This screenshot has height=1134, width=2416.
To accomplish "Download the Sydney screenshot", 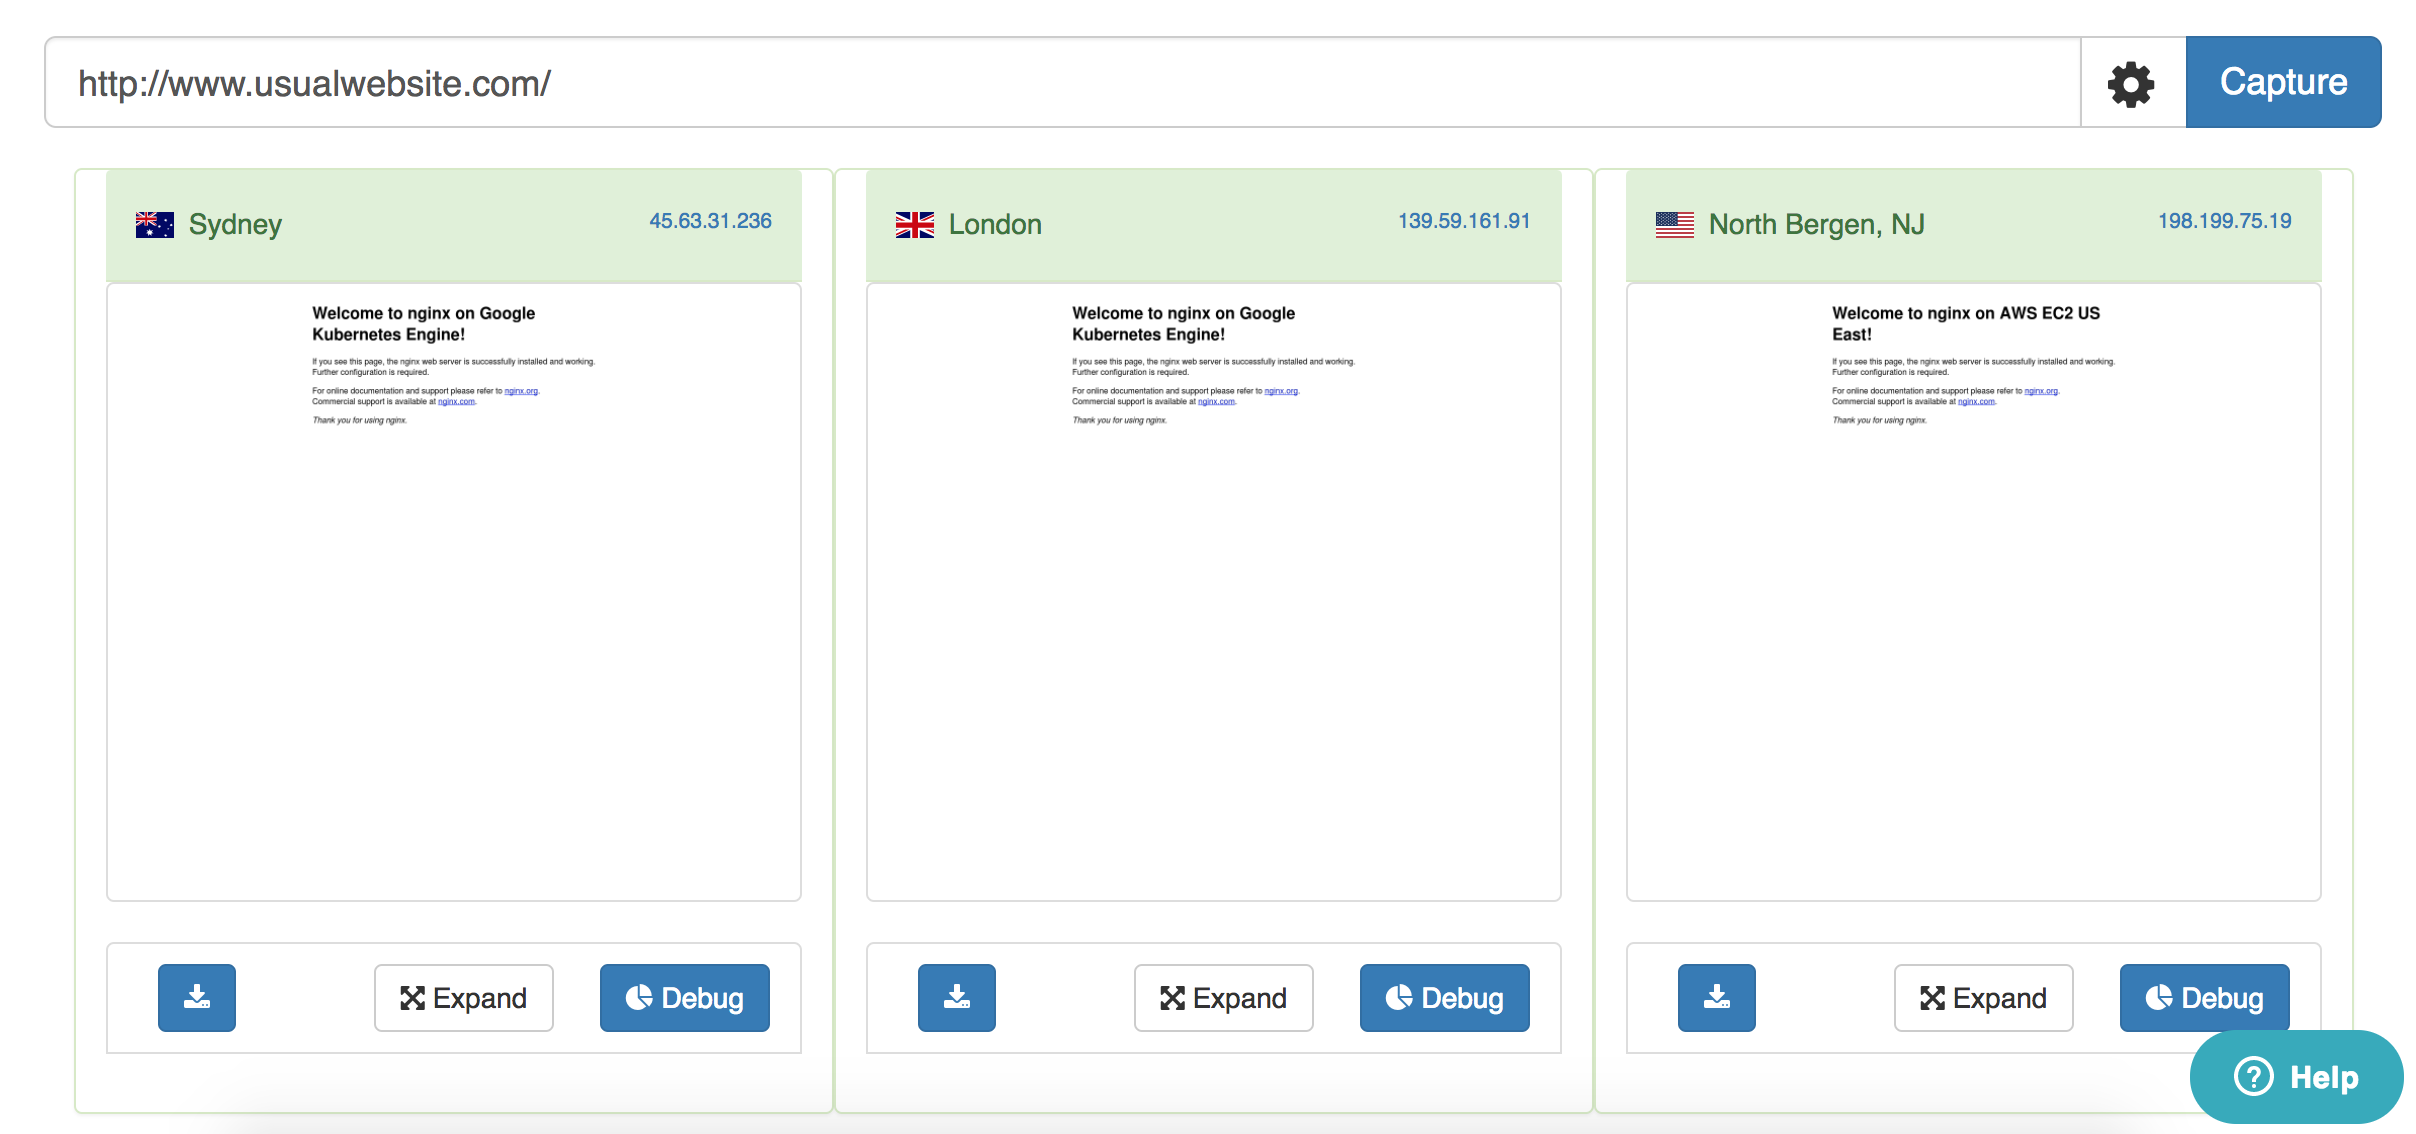I will [197, 997].
